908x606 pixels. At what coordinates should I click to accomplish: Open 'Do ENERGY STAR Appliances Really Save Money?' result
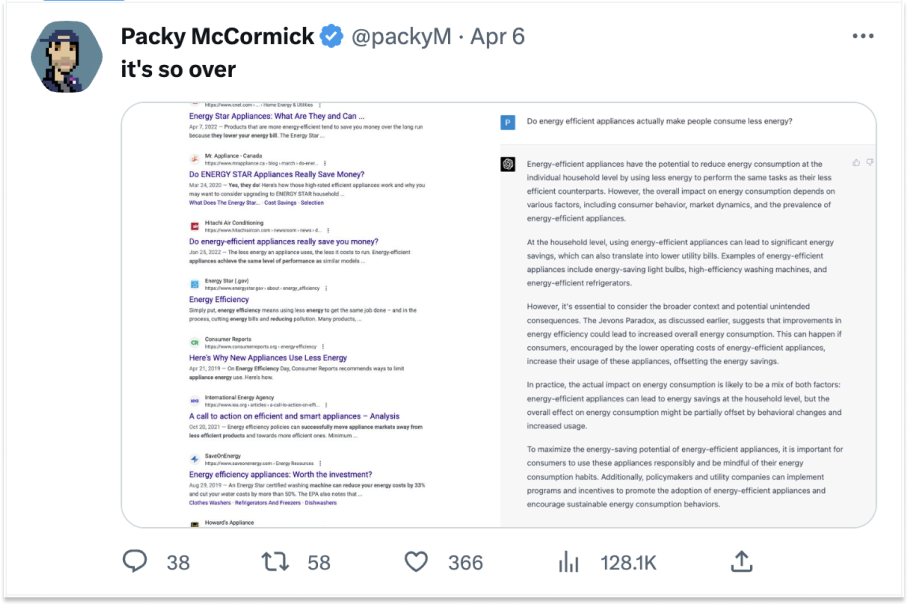click(276, 174)
